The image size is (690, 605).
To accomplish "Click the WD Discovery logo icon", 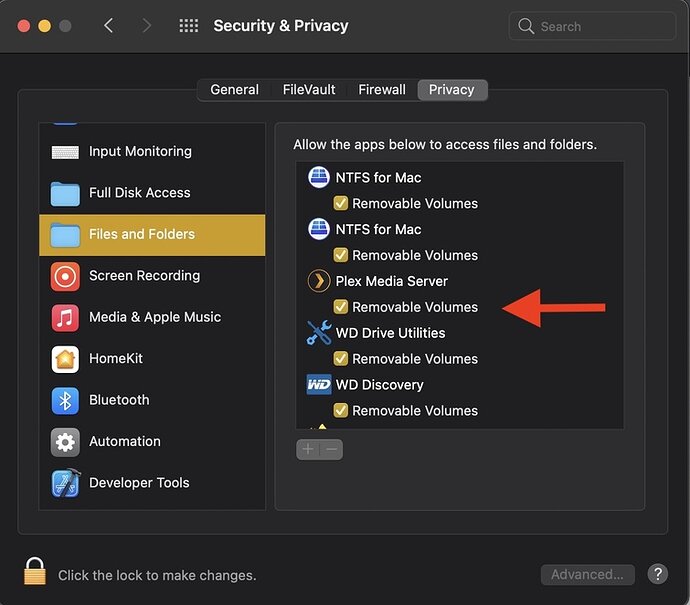I will [x=319, y=385].
